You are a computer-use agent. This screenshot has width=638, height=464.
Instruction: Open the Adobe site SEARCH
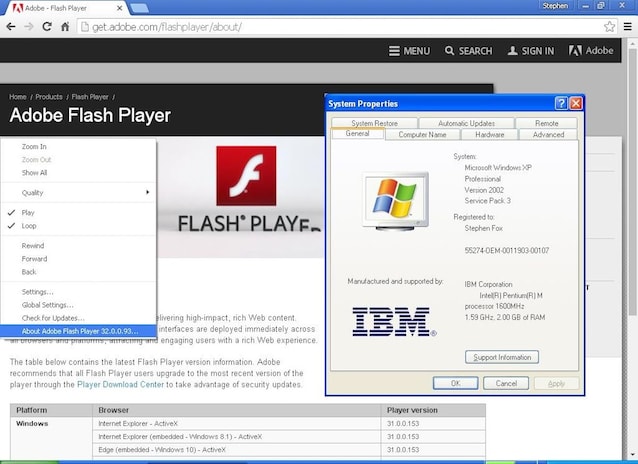(x=468, y=51)
